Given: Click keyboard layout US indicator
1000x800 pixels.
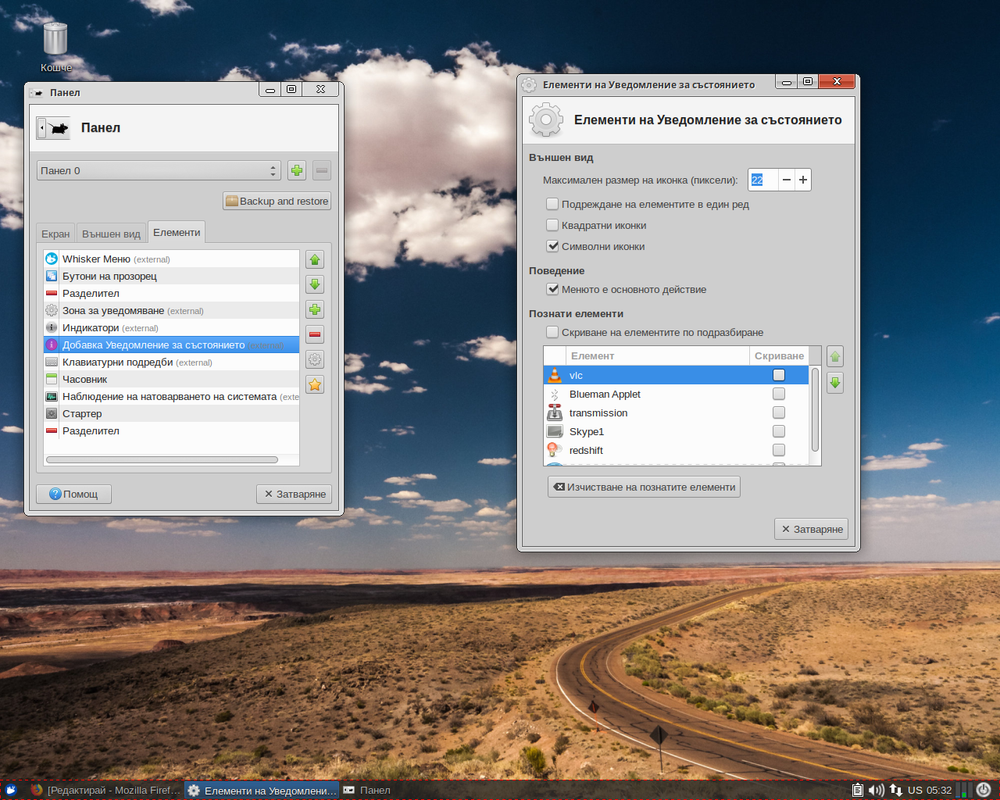Looking at the screenshot, I should pyautogui.click(x=915, y=790).
